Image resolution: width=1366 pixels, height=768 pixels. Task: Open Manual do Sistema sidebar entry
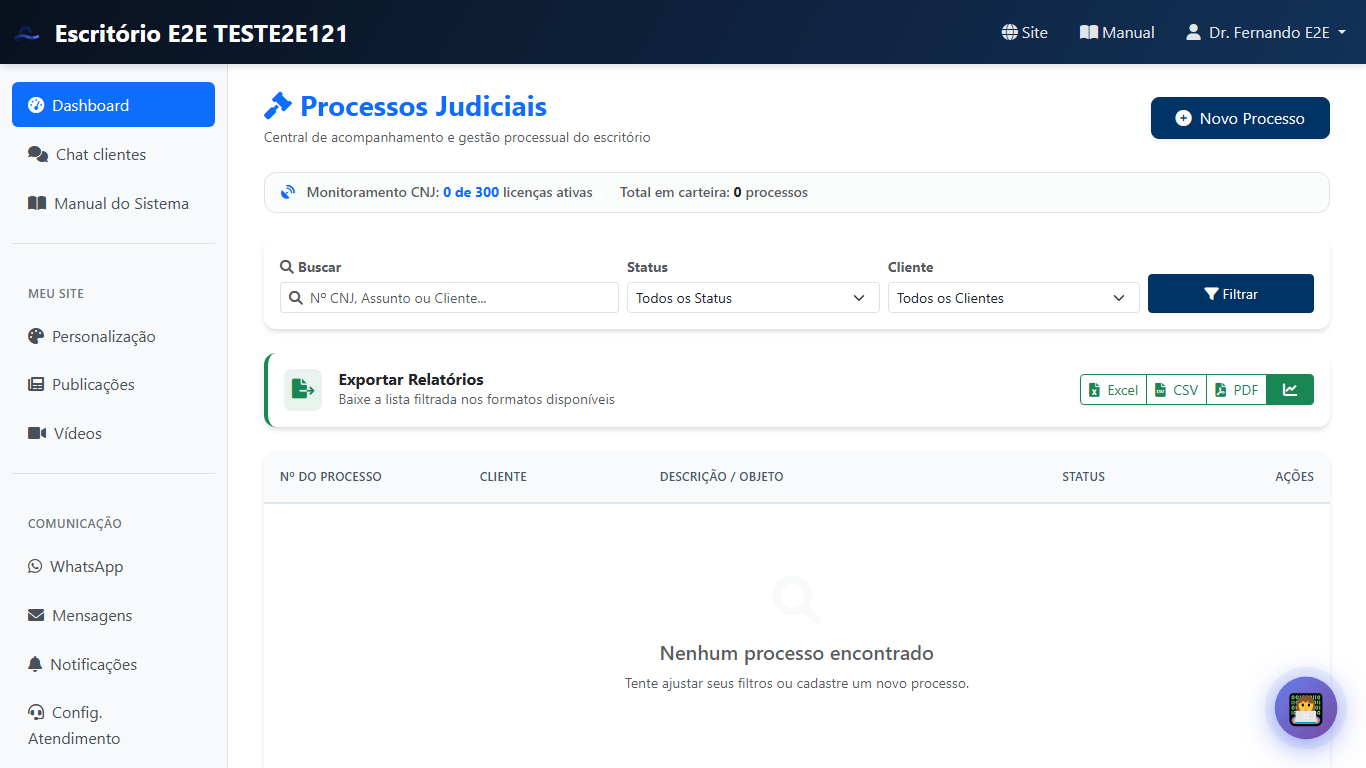(113, 203)
